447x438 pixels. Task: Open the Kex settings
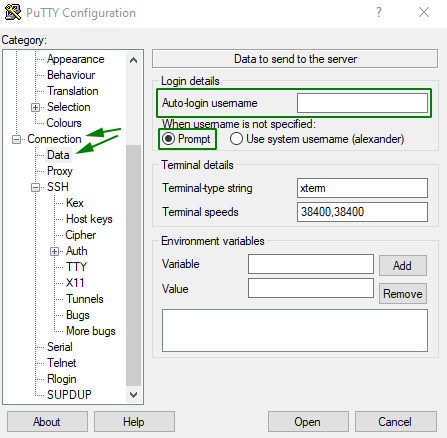coord(75,203)
